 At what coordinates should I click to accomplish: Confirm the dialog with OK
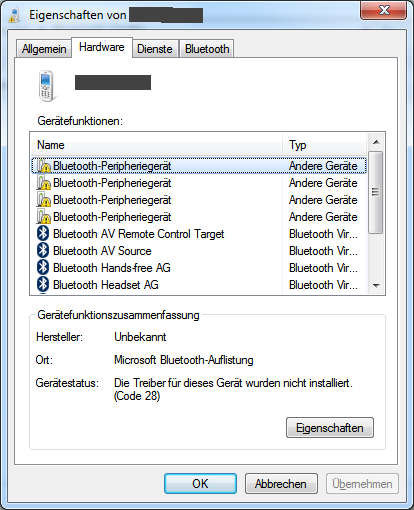click(x=200, y=483)
